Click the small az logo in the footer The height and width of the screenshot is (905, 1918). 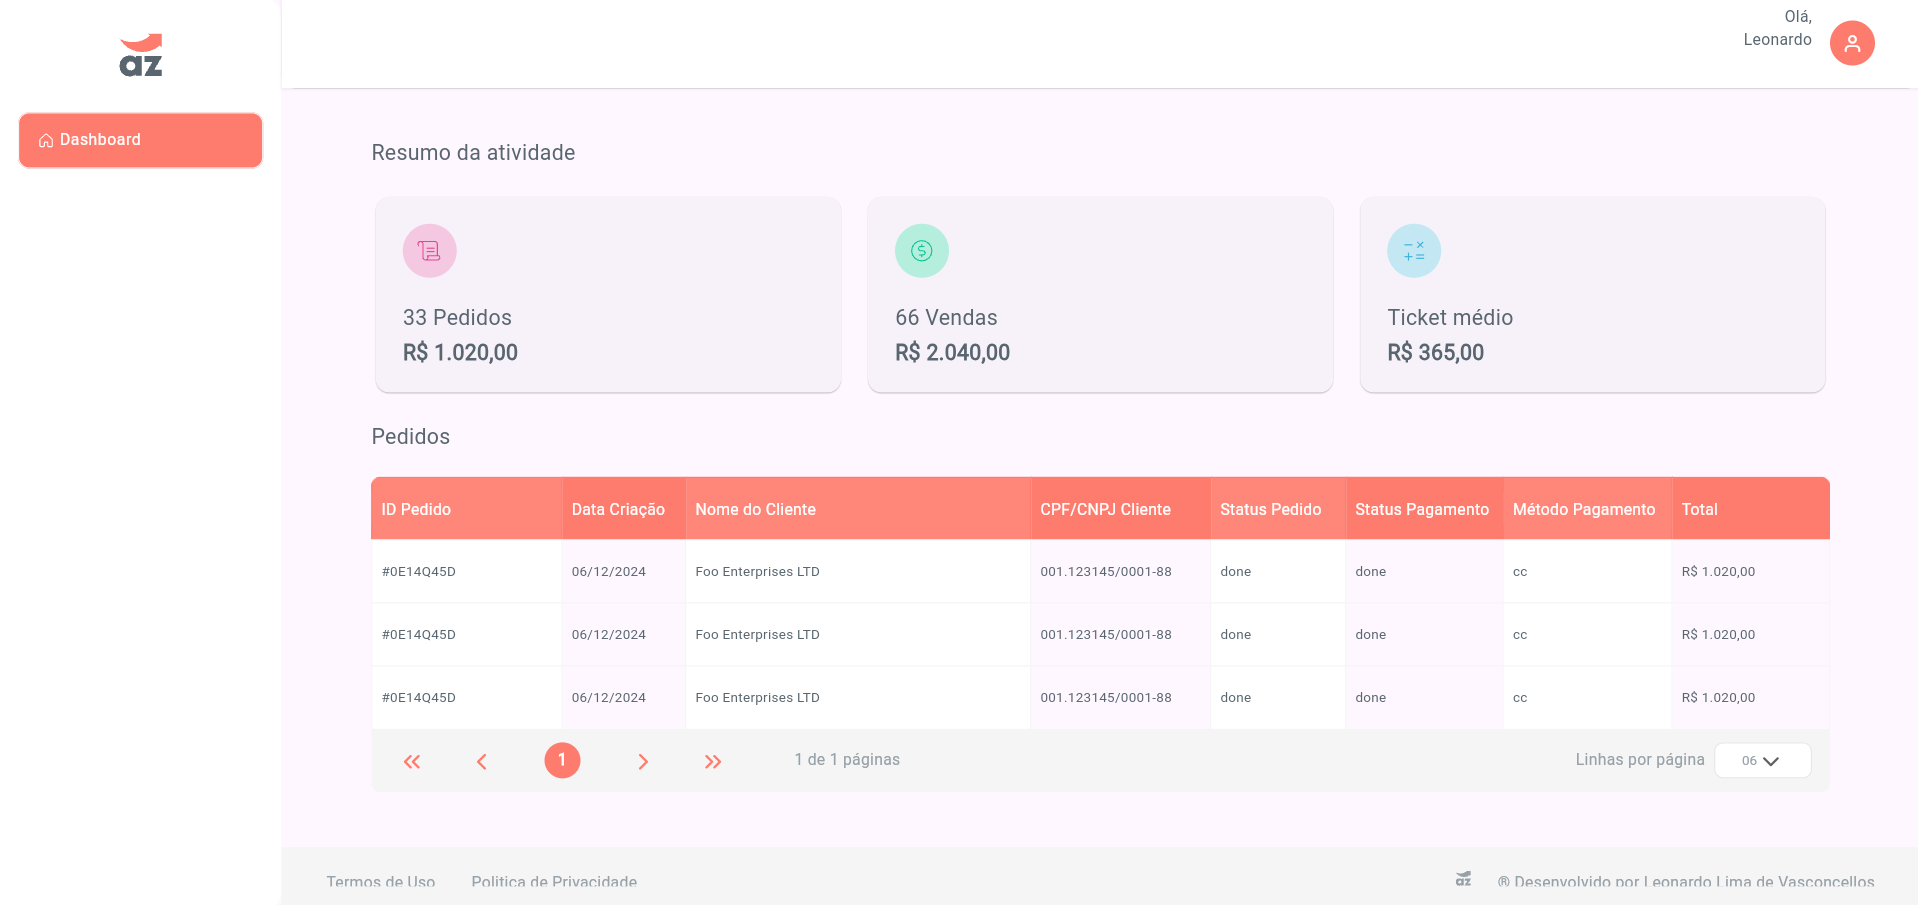1462,879
